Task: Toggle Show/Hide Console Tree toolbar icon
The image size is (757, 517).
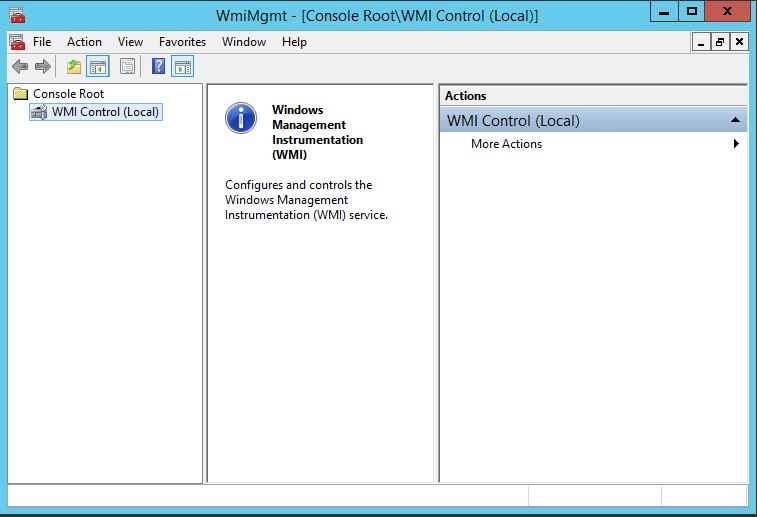Action: click(98, 67)
